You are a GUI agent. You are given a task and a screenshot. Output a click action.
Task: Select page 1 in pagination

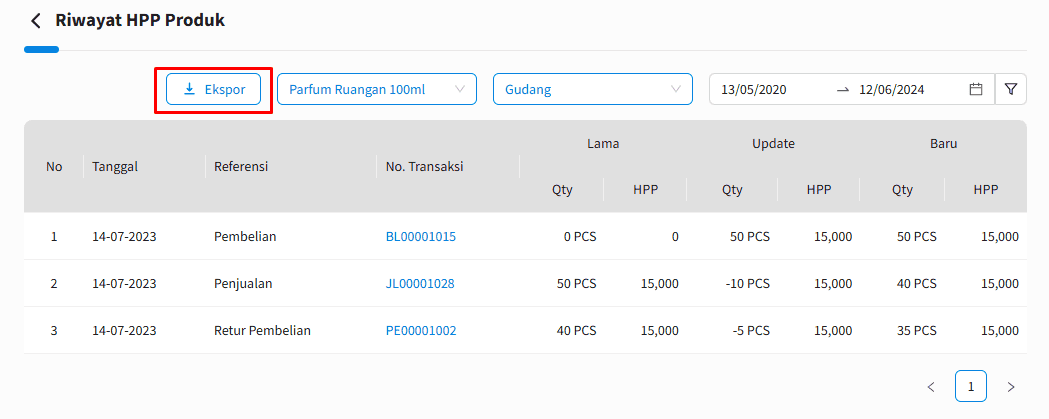pyautogui.click(x=971, y=386)
